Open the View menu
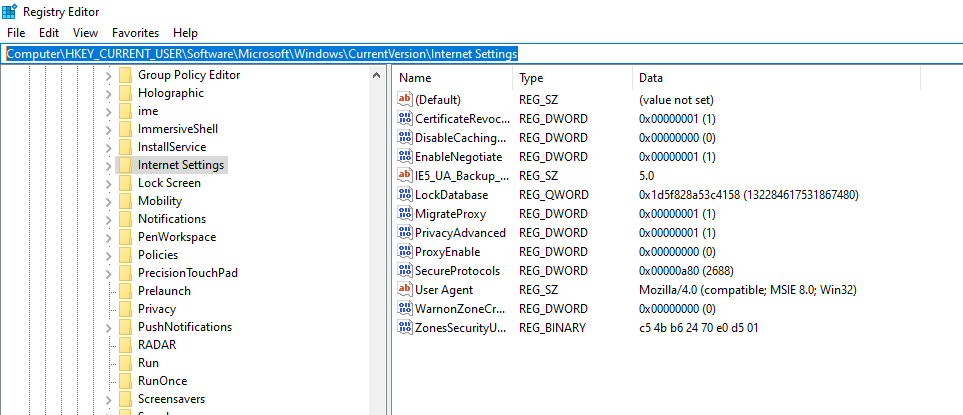 coord(85,33)
